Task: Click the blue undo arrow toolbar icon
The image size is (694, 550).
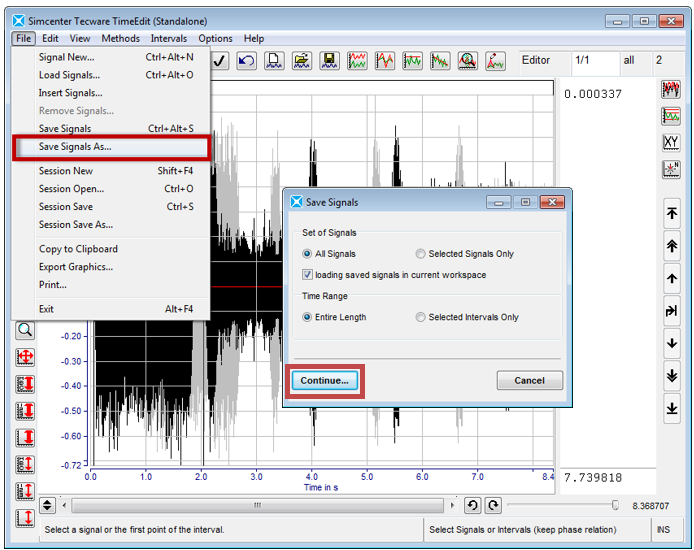Action: pos(247,61)
